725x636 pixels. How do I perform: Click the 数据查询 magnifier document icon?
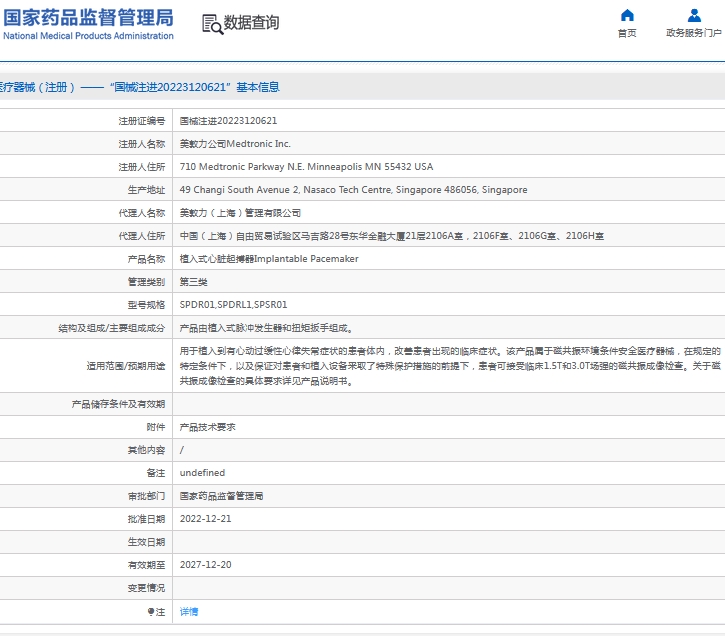pos(212,24)
